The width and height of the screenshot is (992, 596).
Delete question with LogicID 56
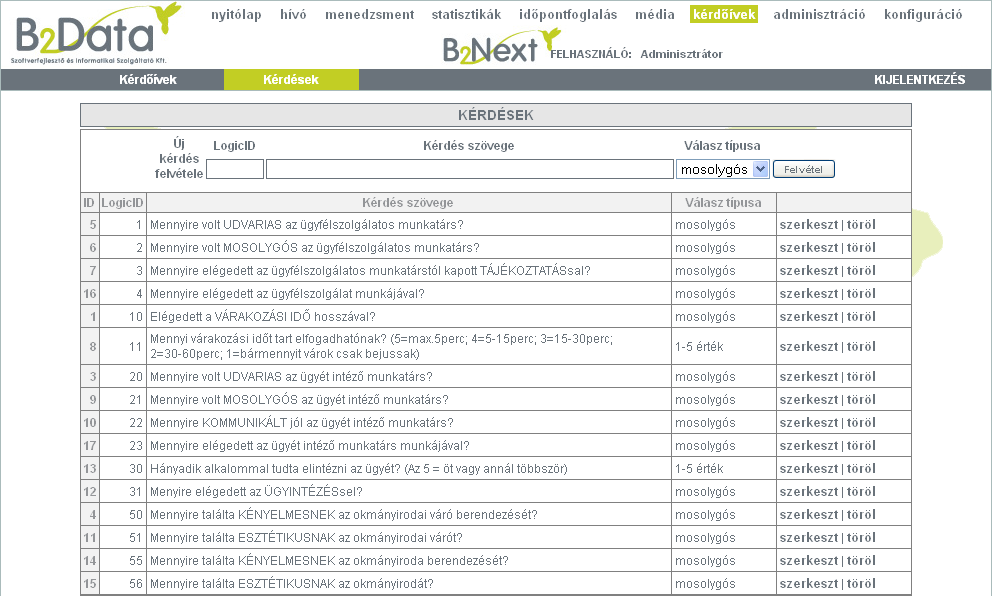pos(861,584)
